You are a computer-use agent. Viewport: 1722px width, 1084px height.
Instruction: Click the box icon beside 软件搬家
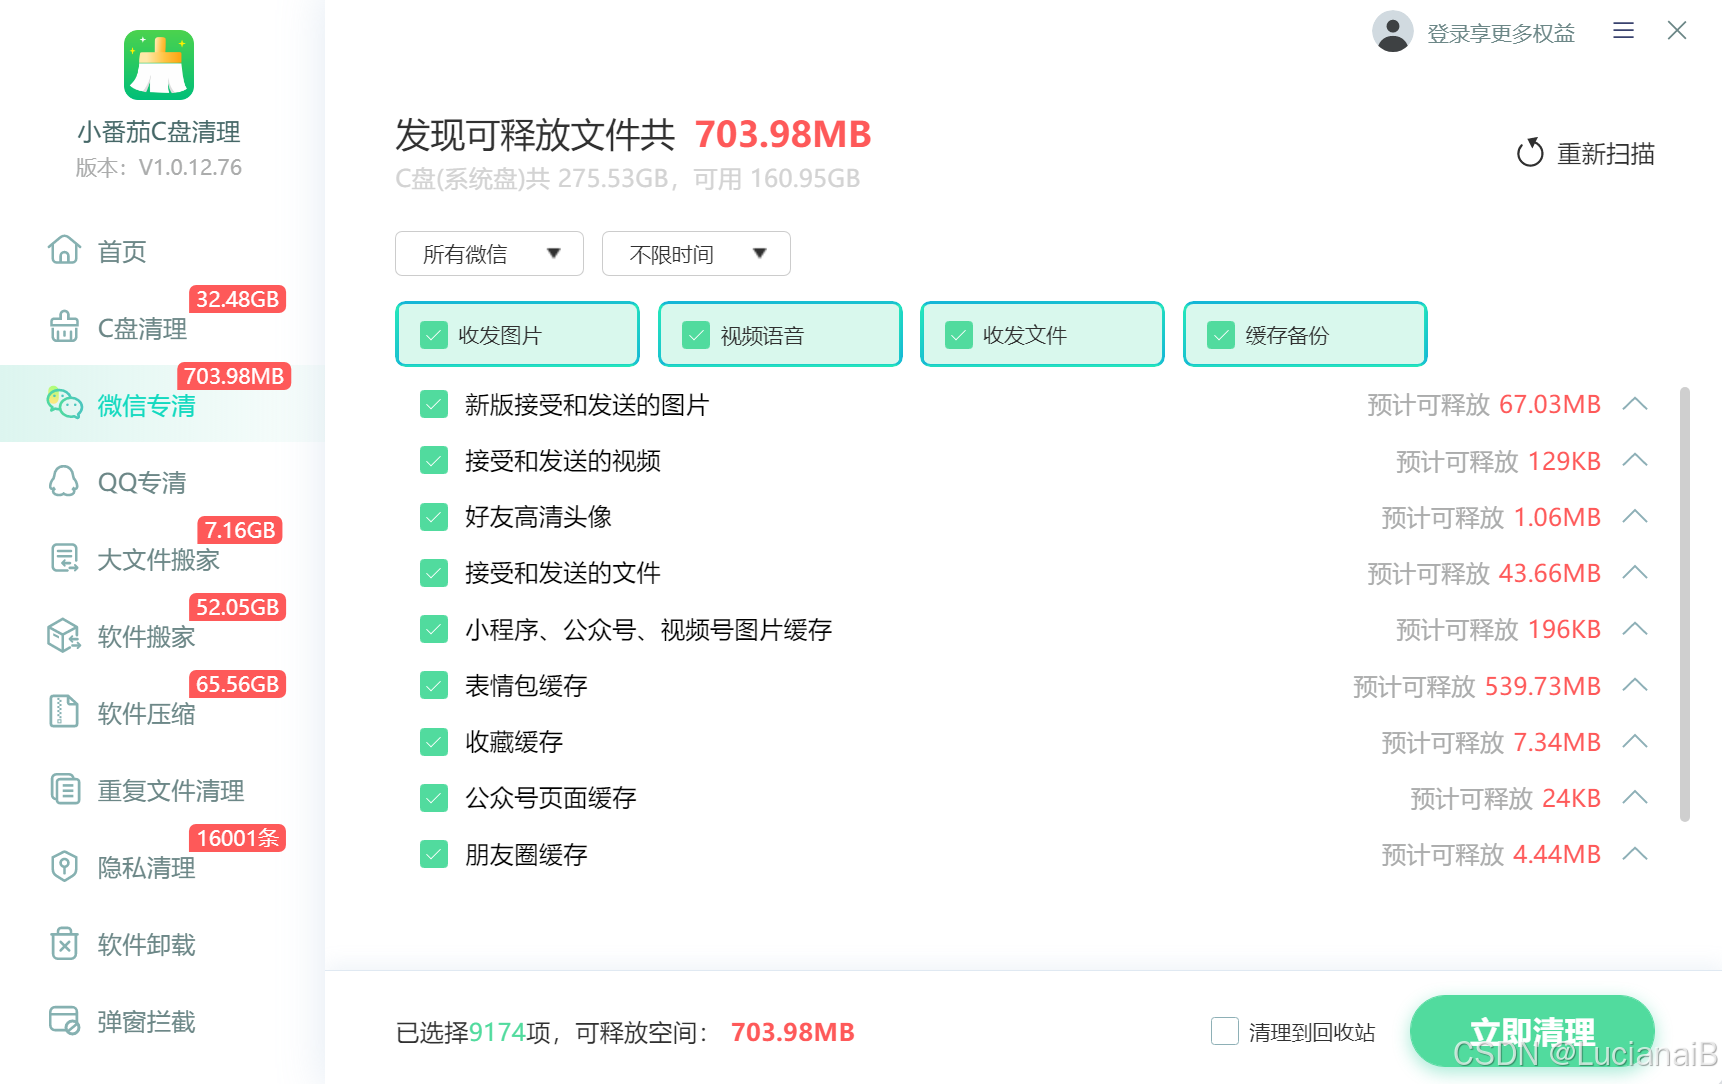click(x=64, y=635)
